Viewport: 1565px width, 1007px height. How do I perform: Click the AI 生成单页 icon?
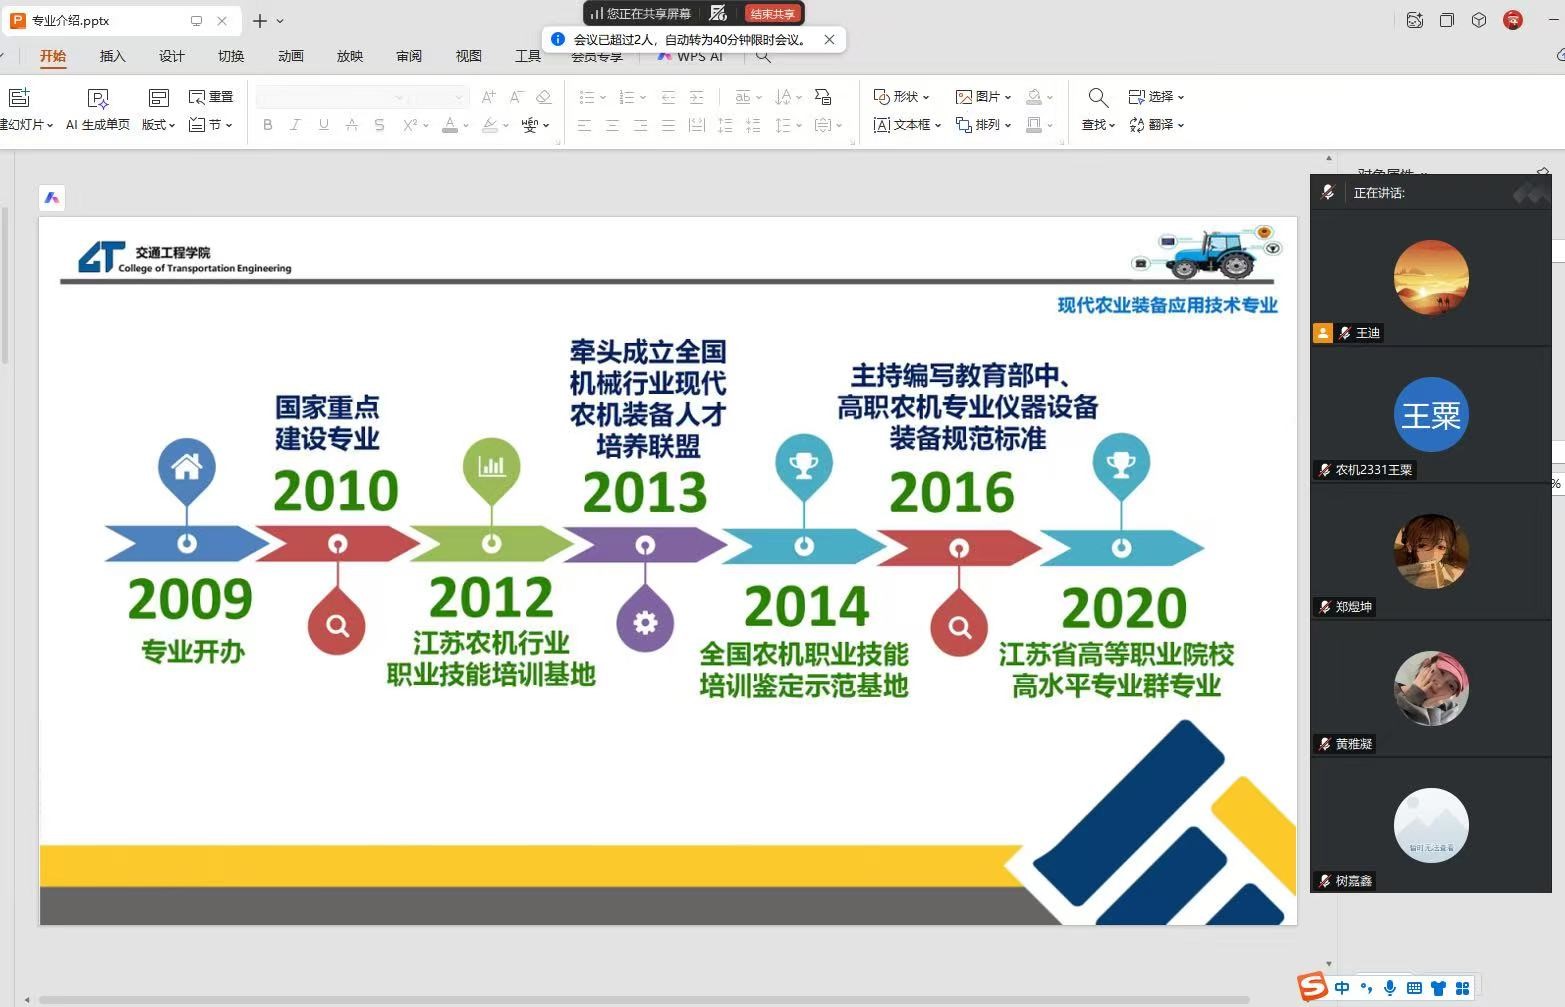tap(98, 98)
